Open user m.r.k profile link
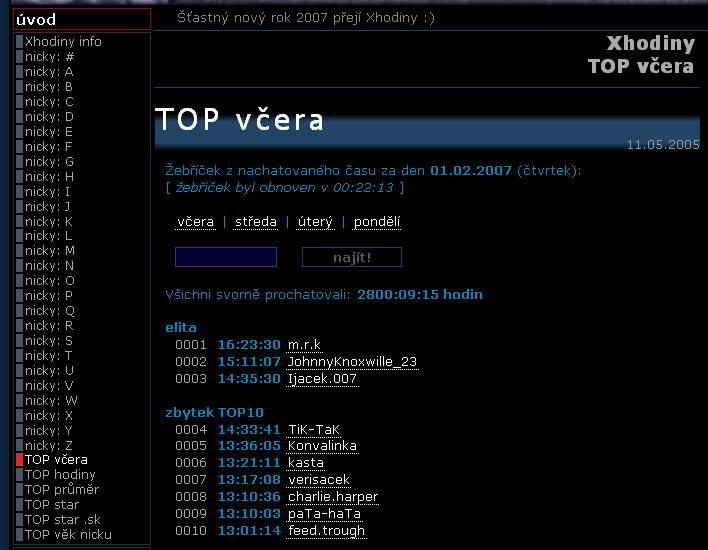Viewport: 708px width, 550px height. [304, 345]
